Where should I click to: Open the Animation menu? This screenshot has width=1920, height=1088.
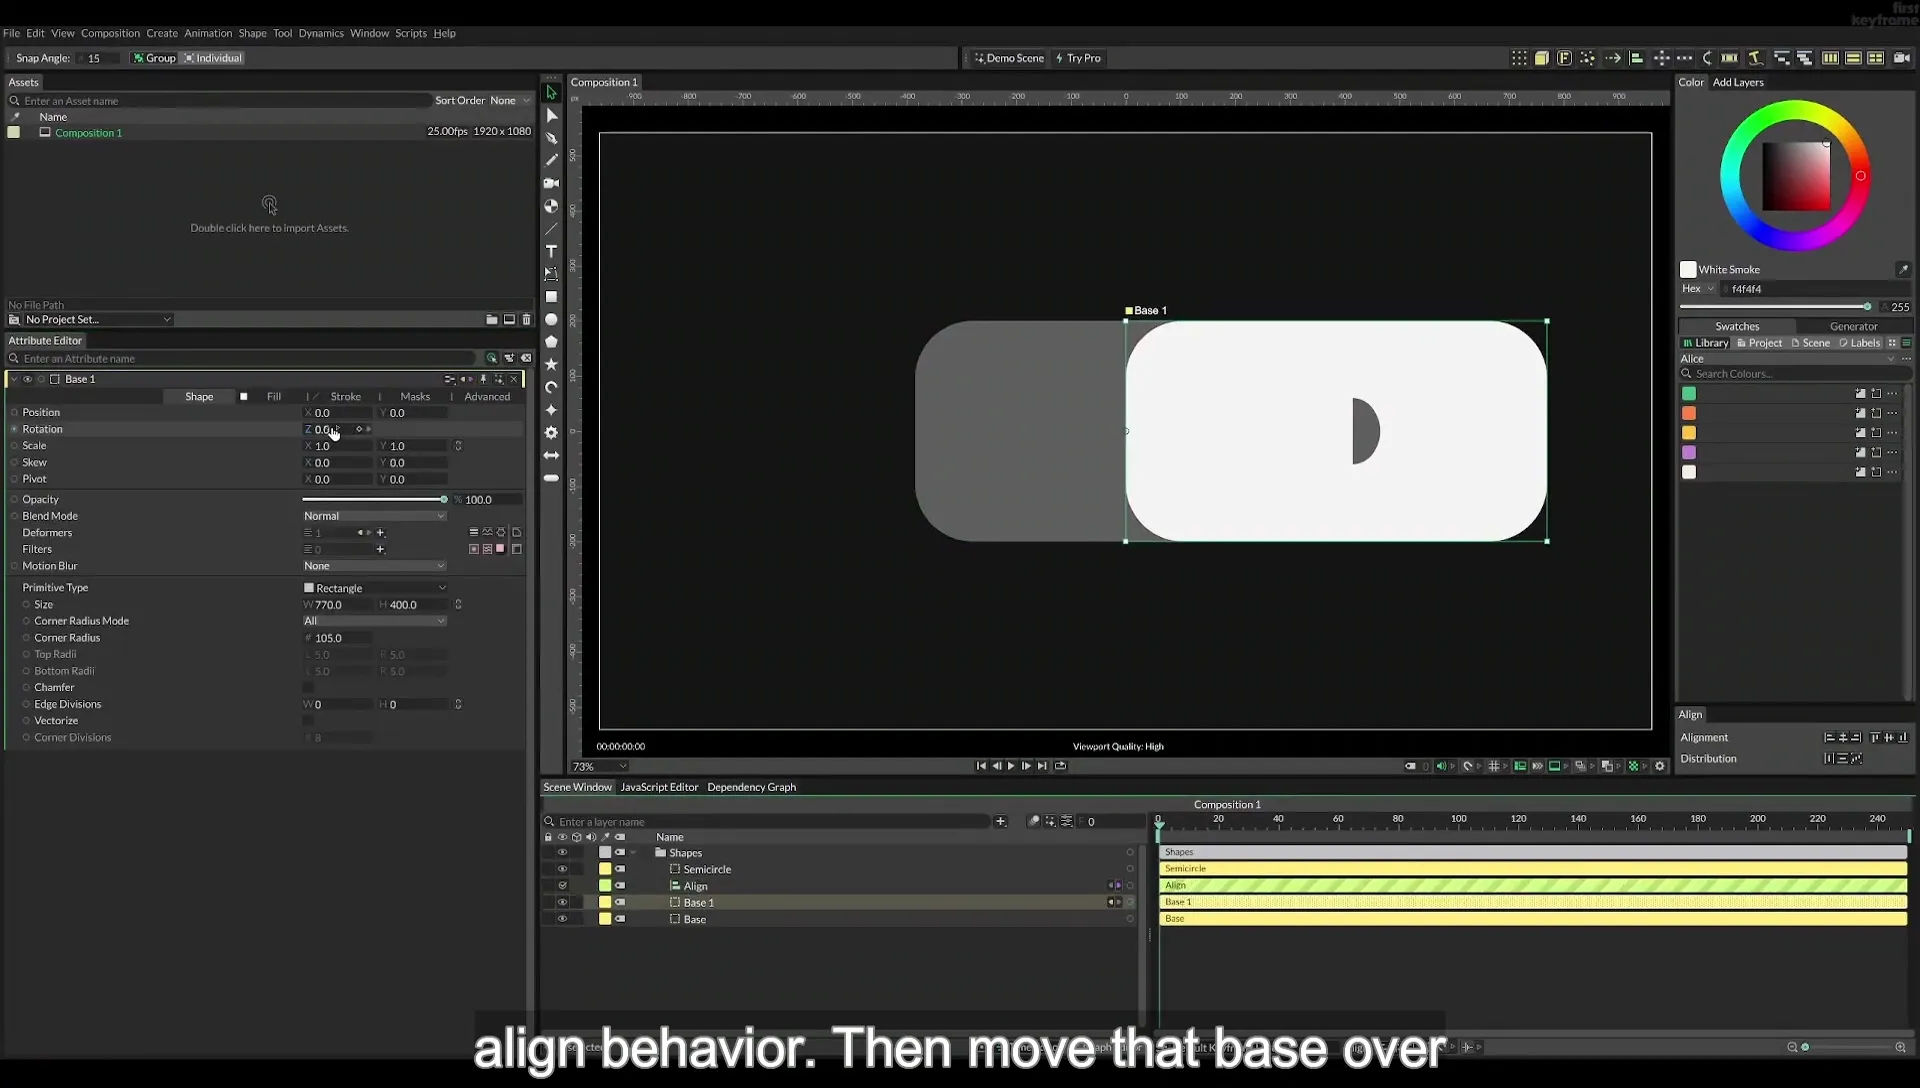coord(208,33)
